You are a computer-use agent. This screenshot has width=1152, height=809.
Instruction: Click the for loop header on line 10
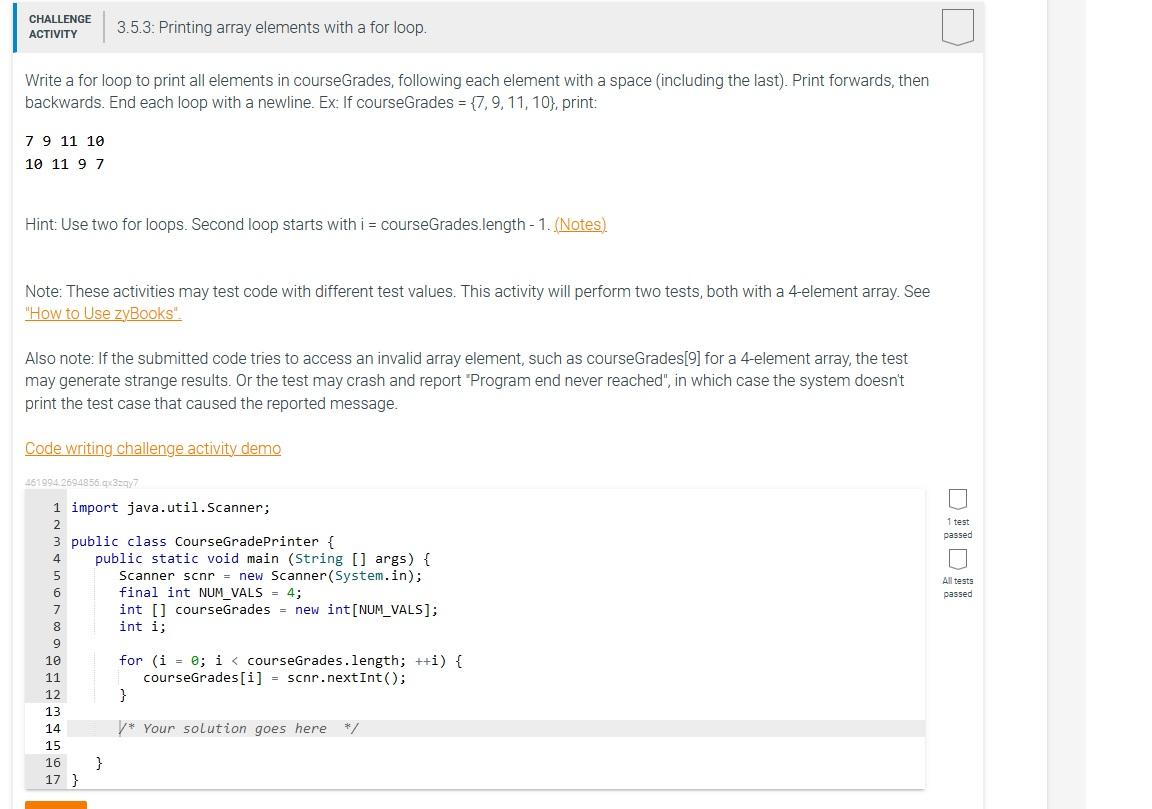click(290, 660)
